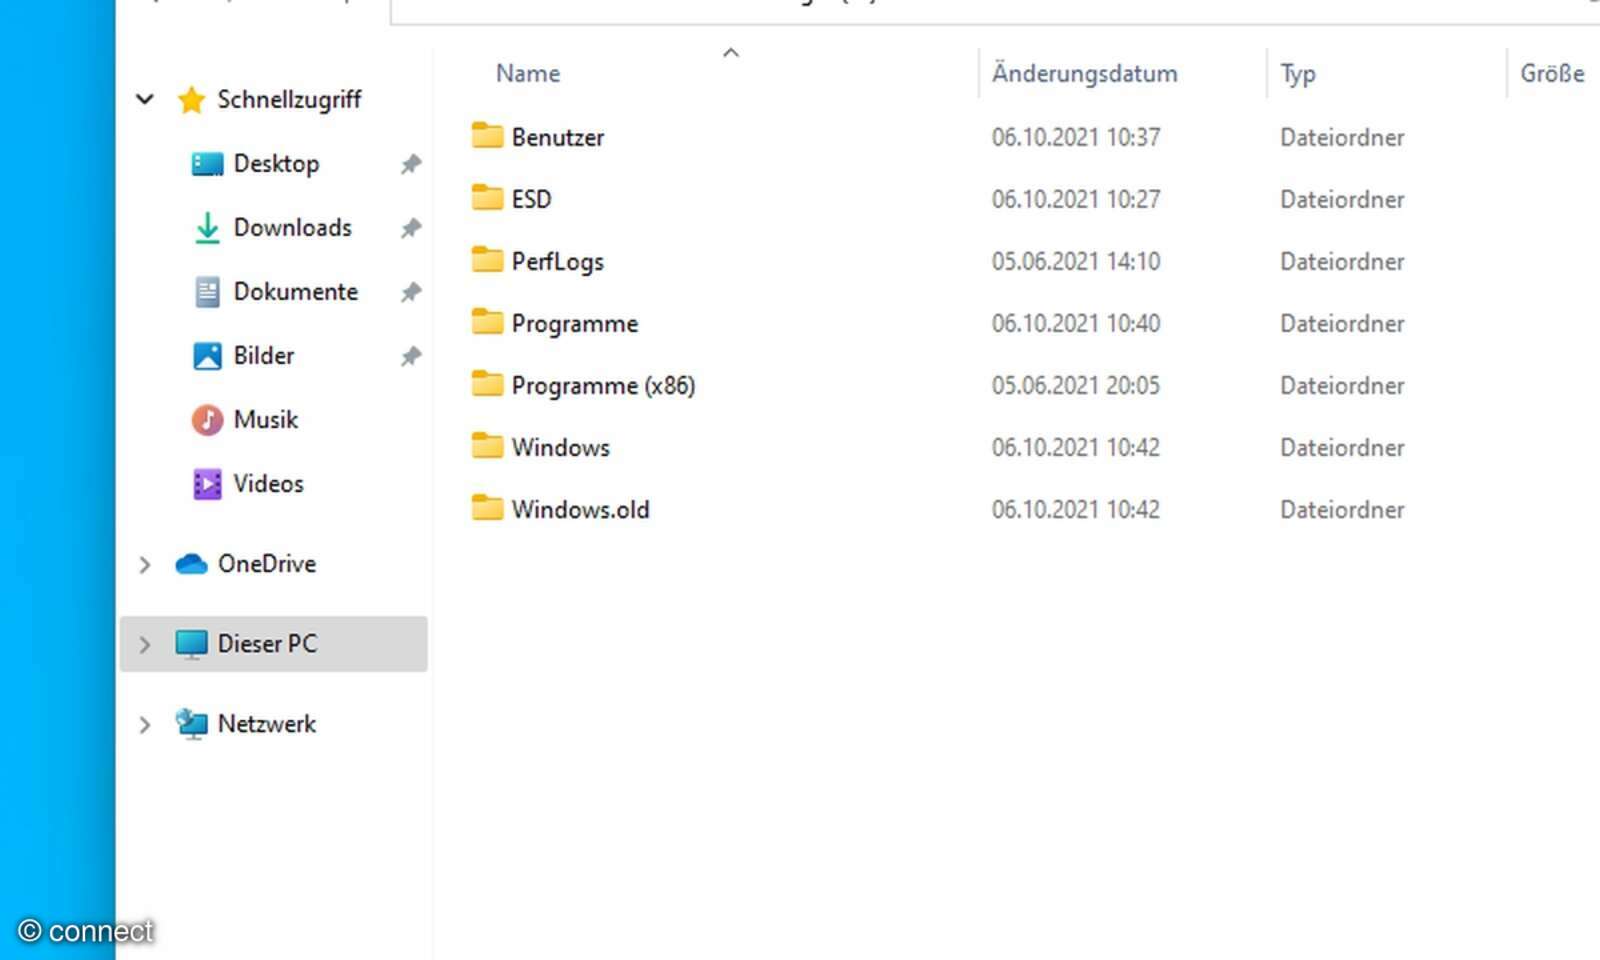The width and height of the screenshot is (1600, 960).
Task: Expand the Dieser PC tree entry
Action: click(144, 644)
